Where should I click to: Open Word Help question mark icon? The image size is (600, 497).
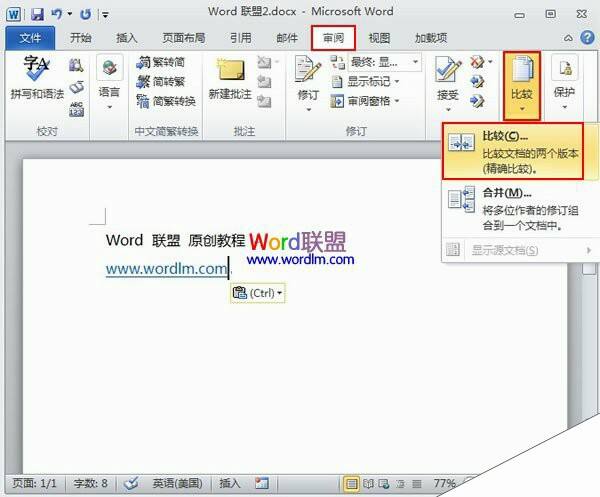(587, 37)
